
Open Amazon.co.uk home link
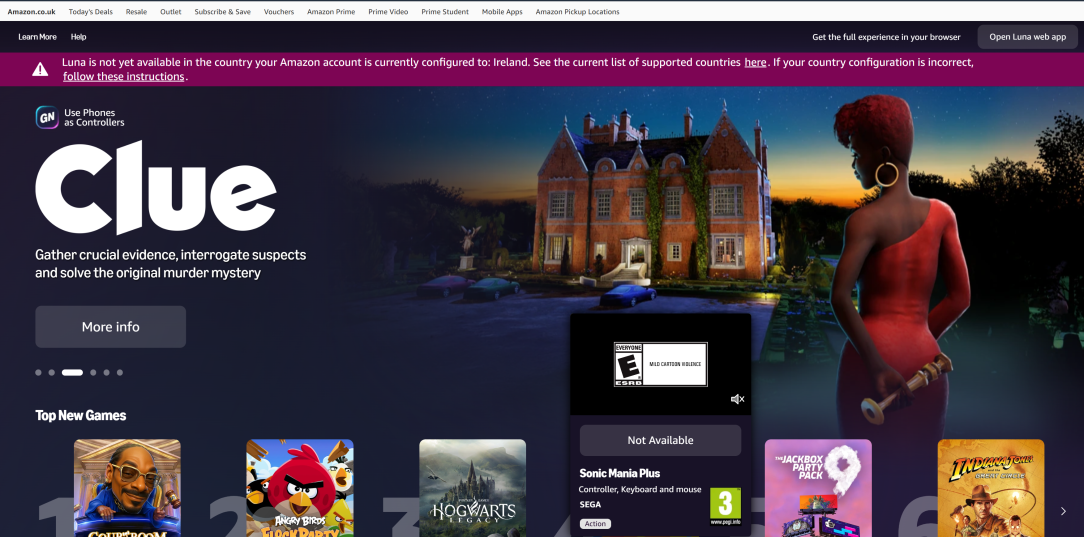click(31, 12)
